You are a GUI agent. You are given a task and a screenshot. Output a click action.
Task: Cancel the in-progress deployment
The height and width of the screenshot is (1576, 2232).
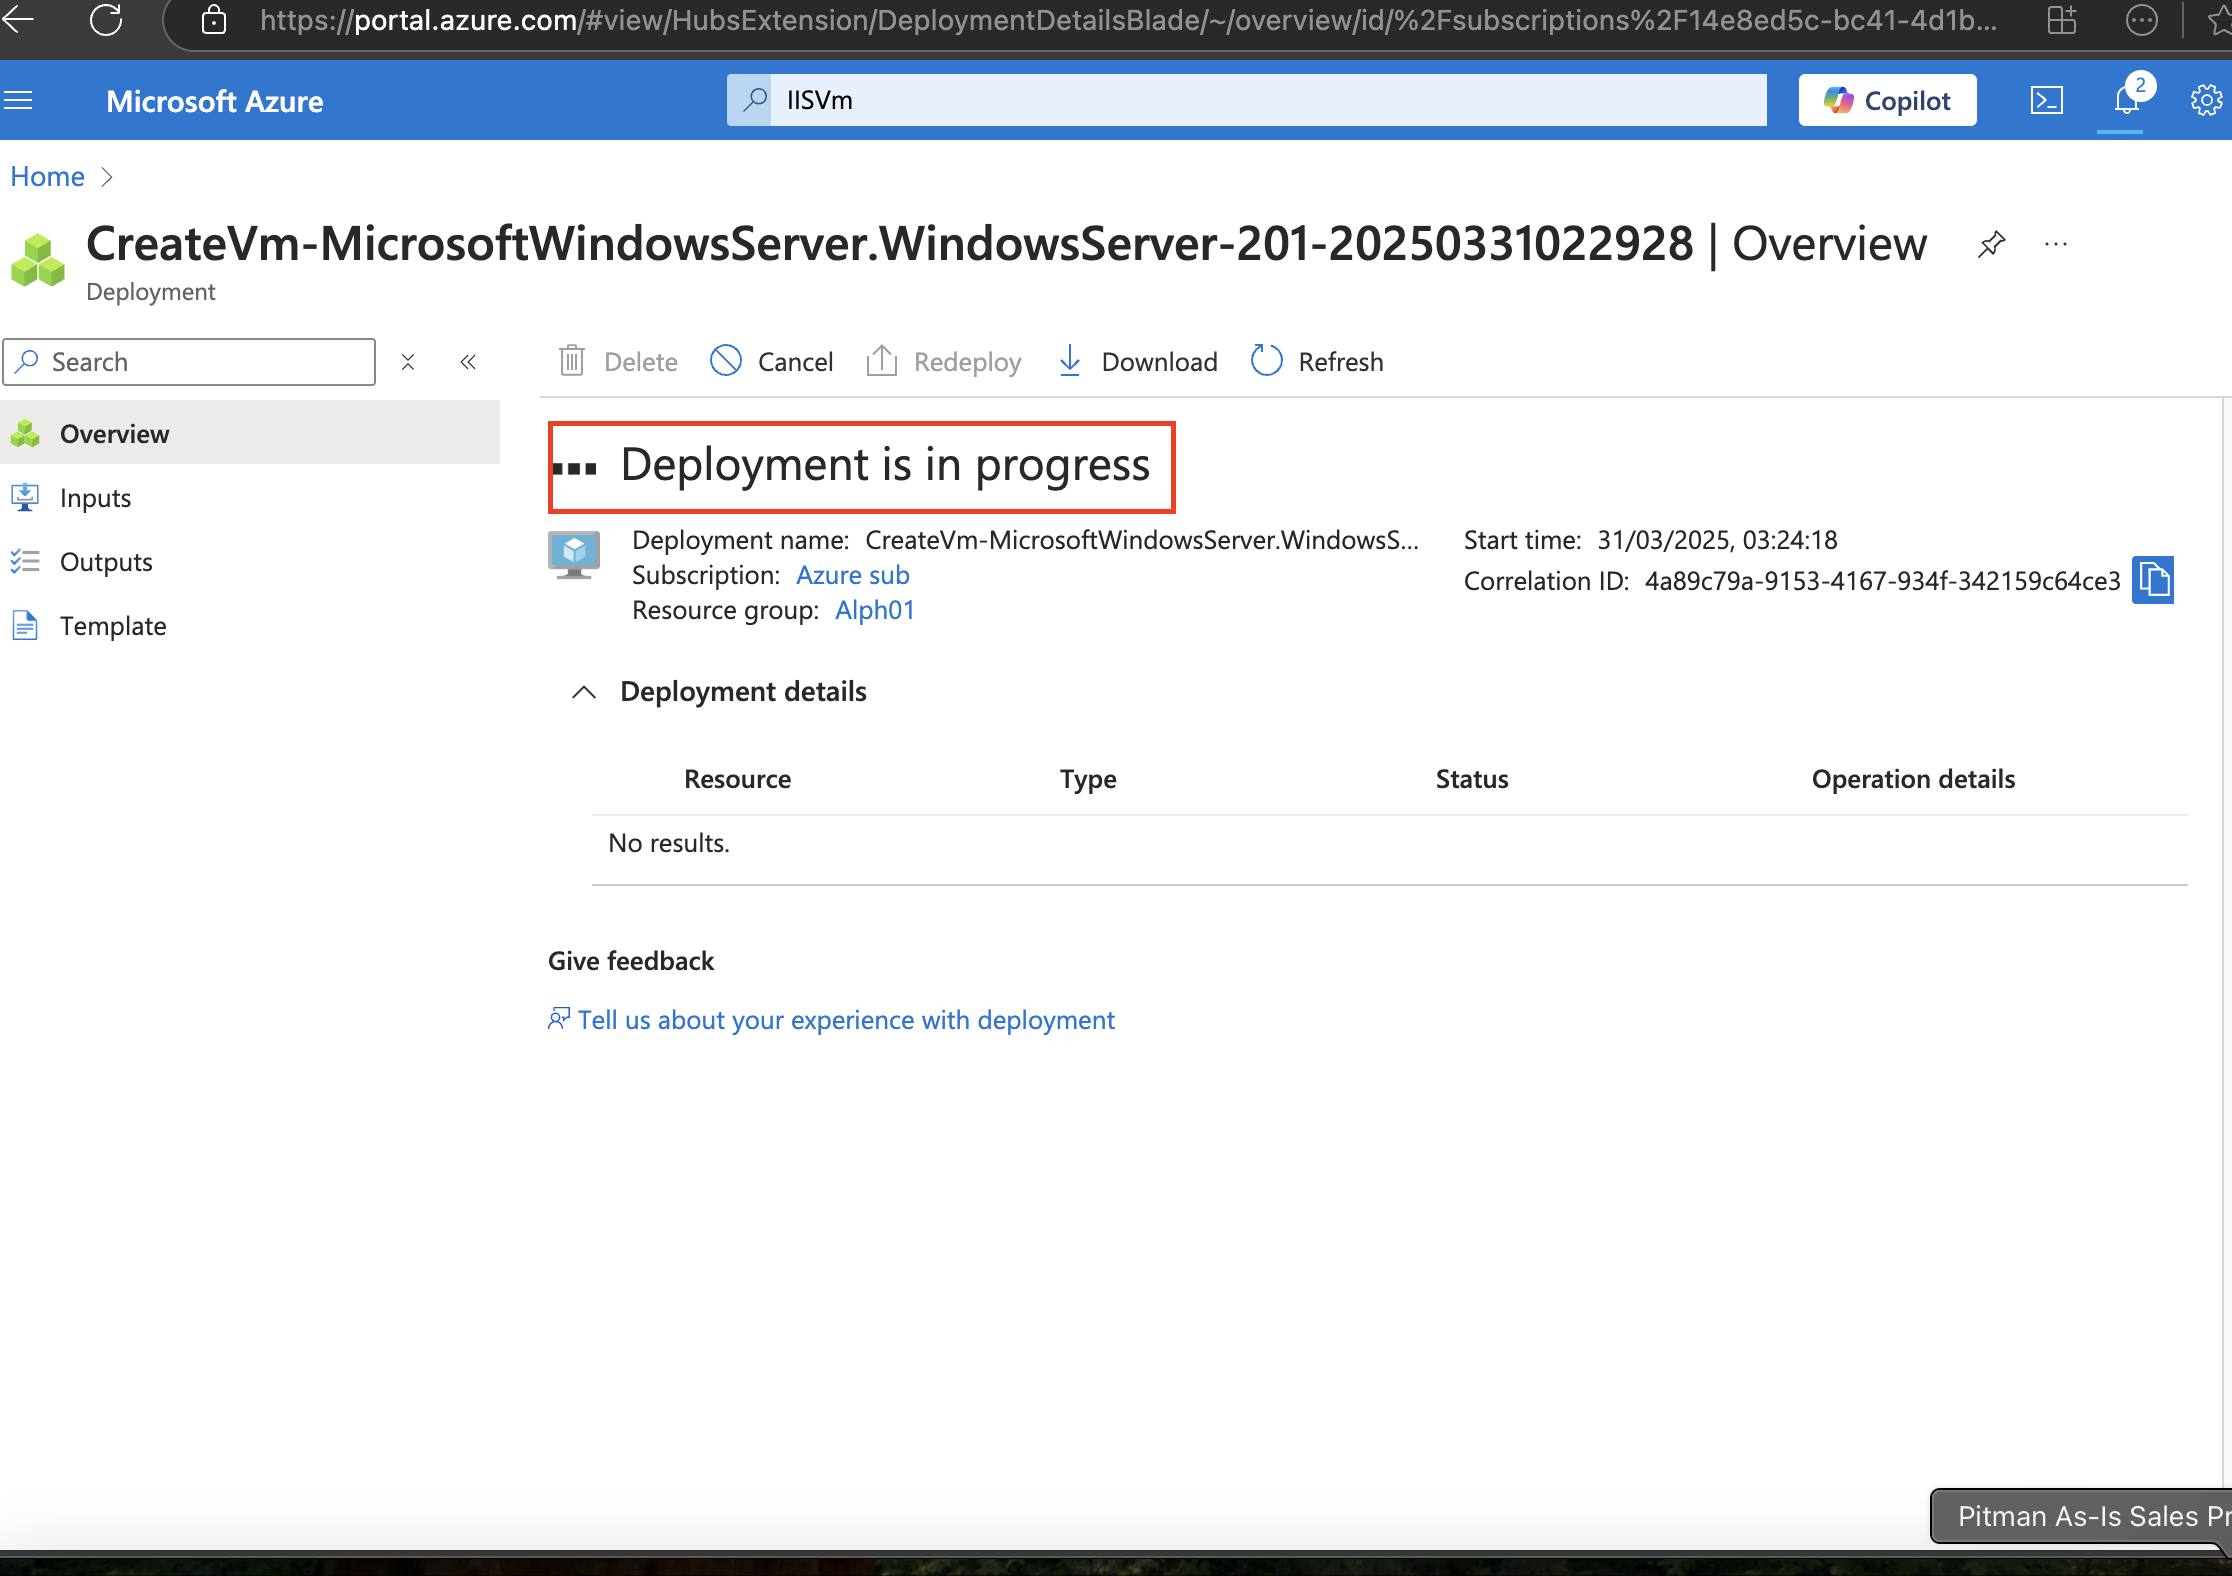pyautogui.click(x=771, y=362)
